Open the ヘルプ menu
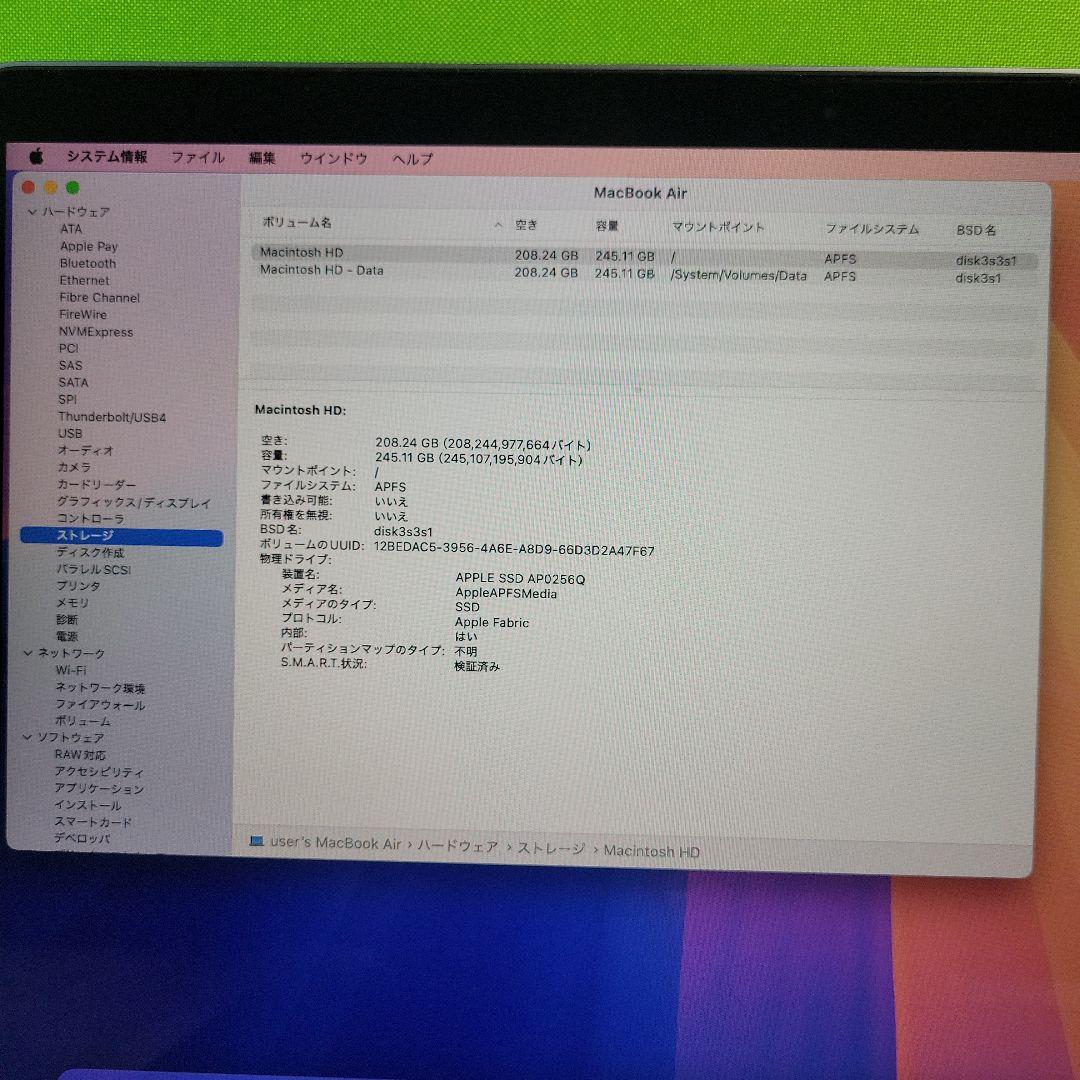 413,158
